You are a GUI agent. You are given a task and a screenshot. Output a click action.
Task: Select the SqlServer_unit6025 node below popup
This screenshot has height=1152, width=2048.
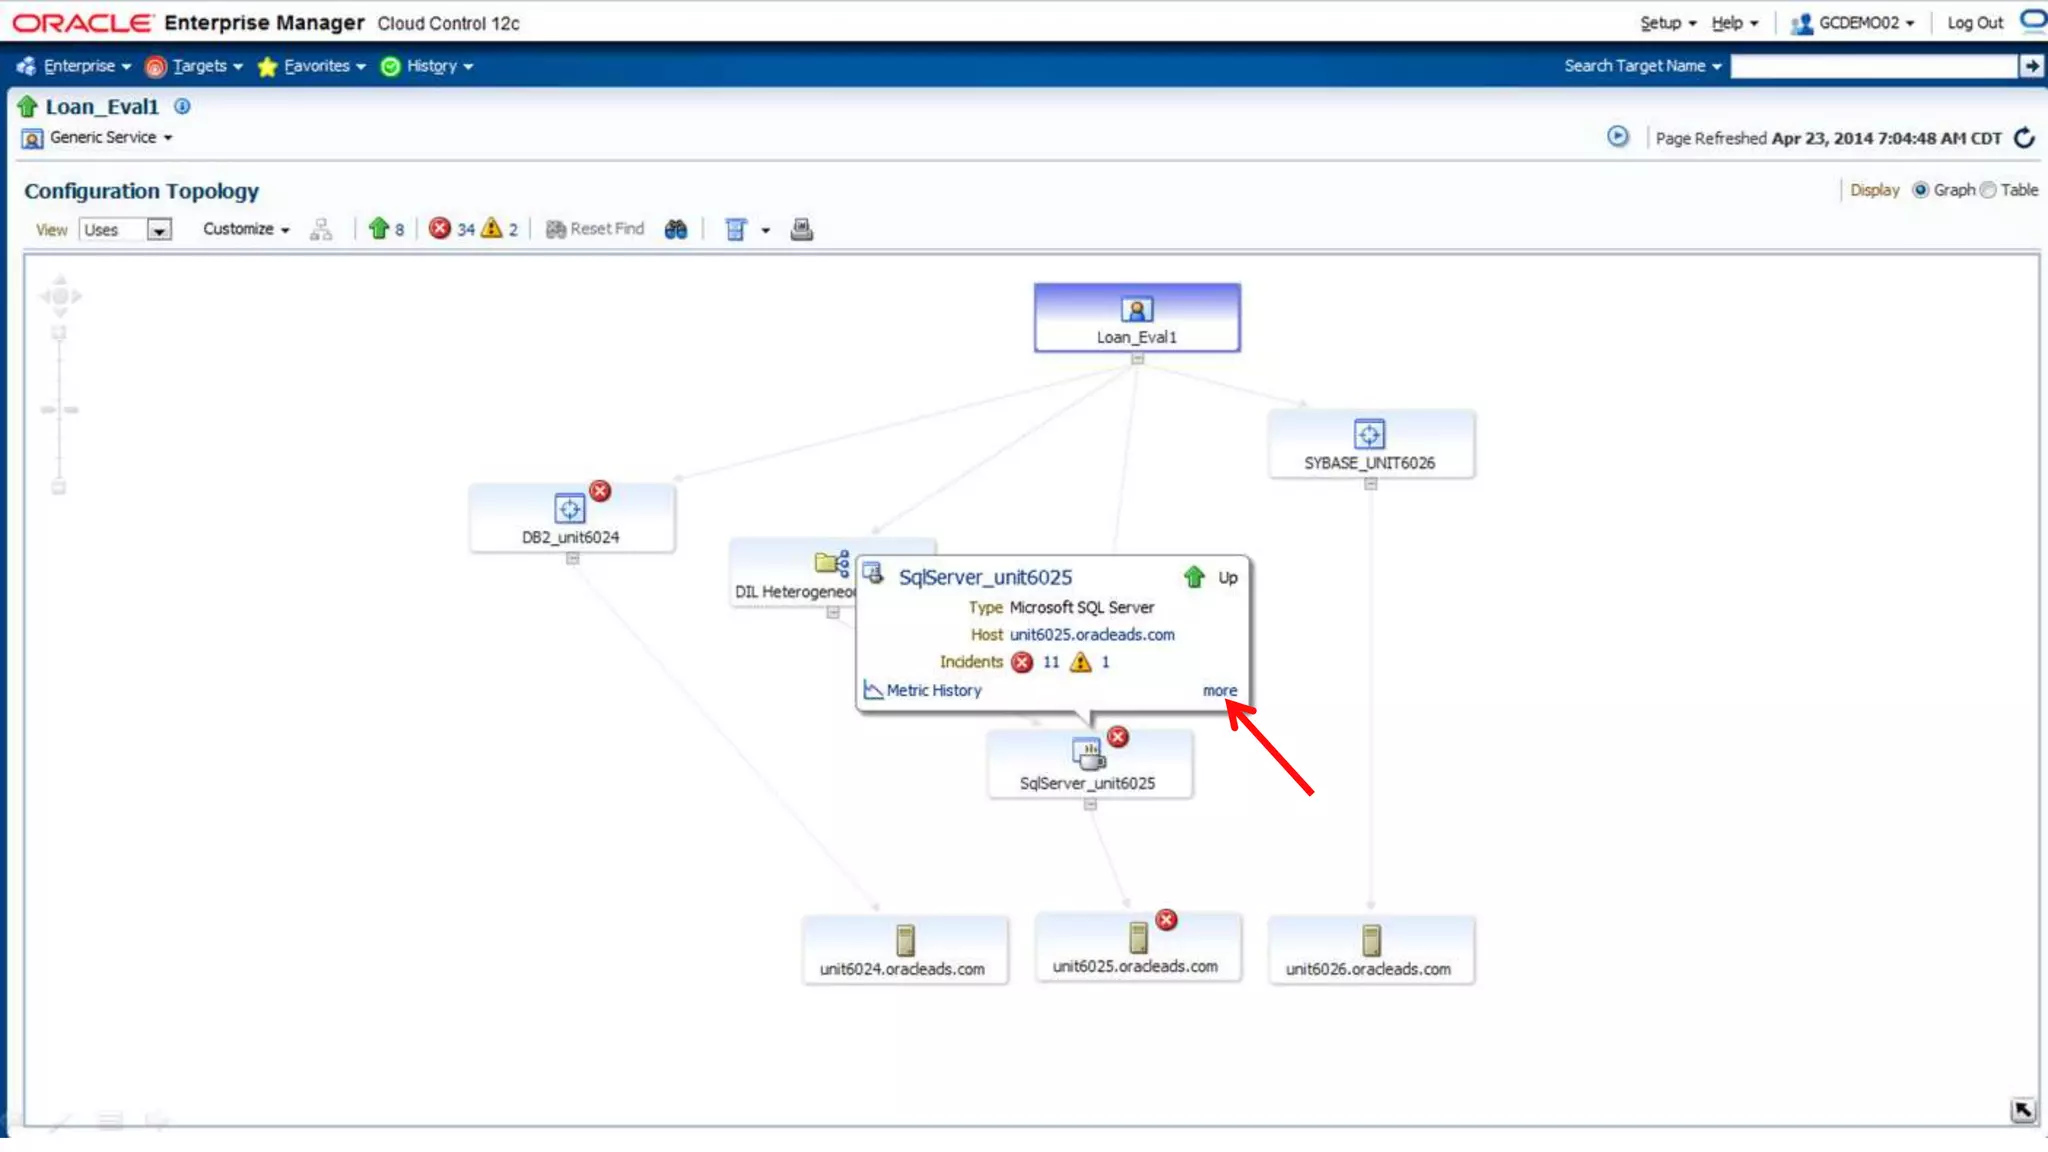(x=1088, y=764)
